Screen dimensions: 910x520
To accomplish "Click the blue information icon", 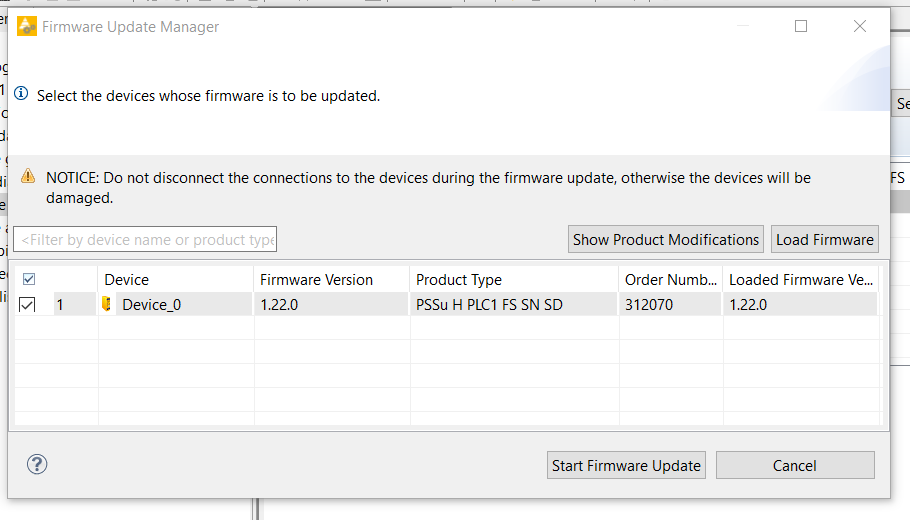I will pos(21,93).
